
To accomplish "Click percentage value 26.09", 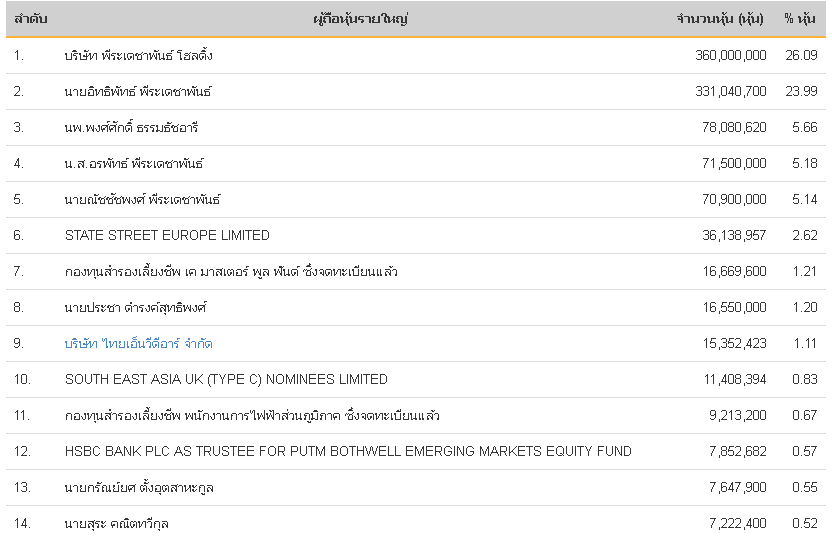I will (x=801, y=55).
